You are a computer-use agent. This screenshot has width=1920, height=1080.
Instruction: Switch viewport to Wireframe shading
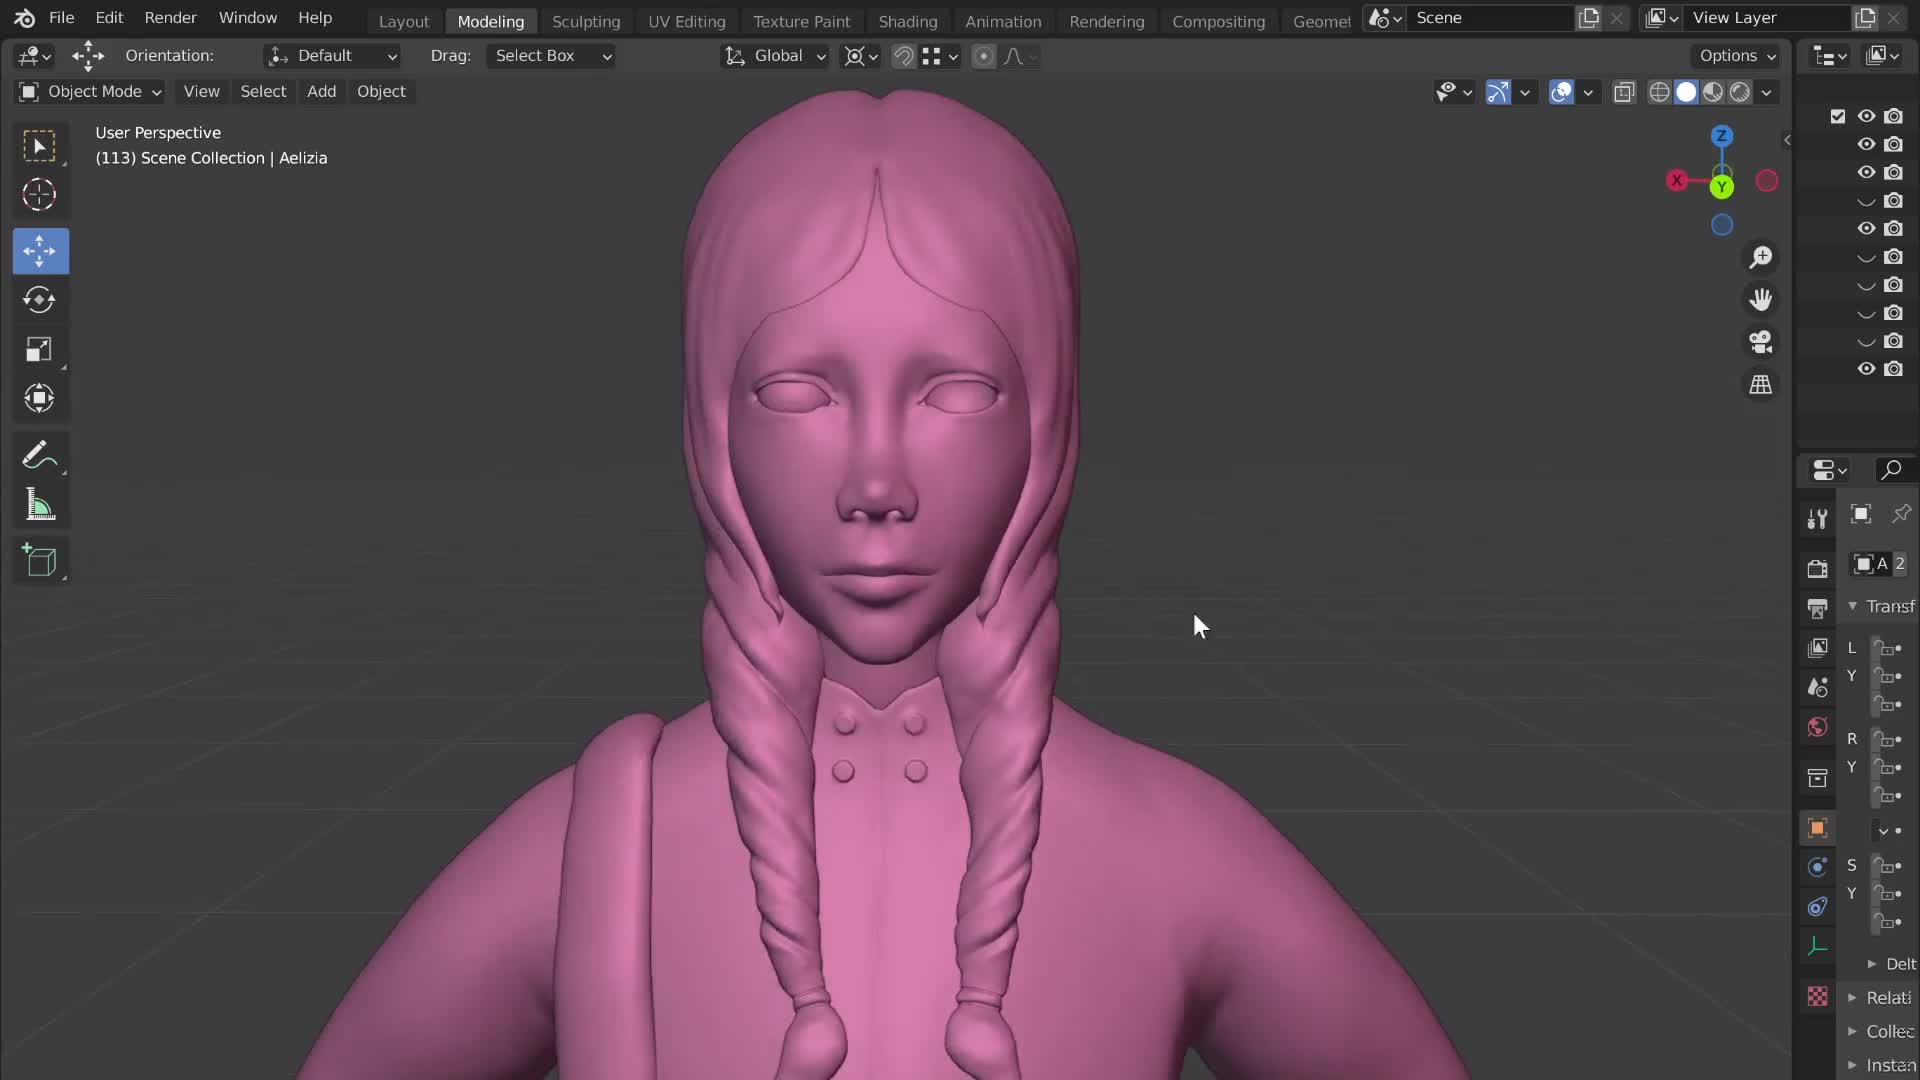pyautogui.click(x=1659, y=91)
